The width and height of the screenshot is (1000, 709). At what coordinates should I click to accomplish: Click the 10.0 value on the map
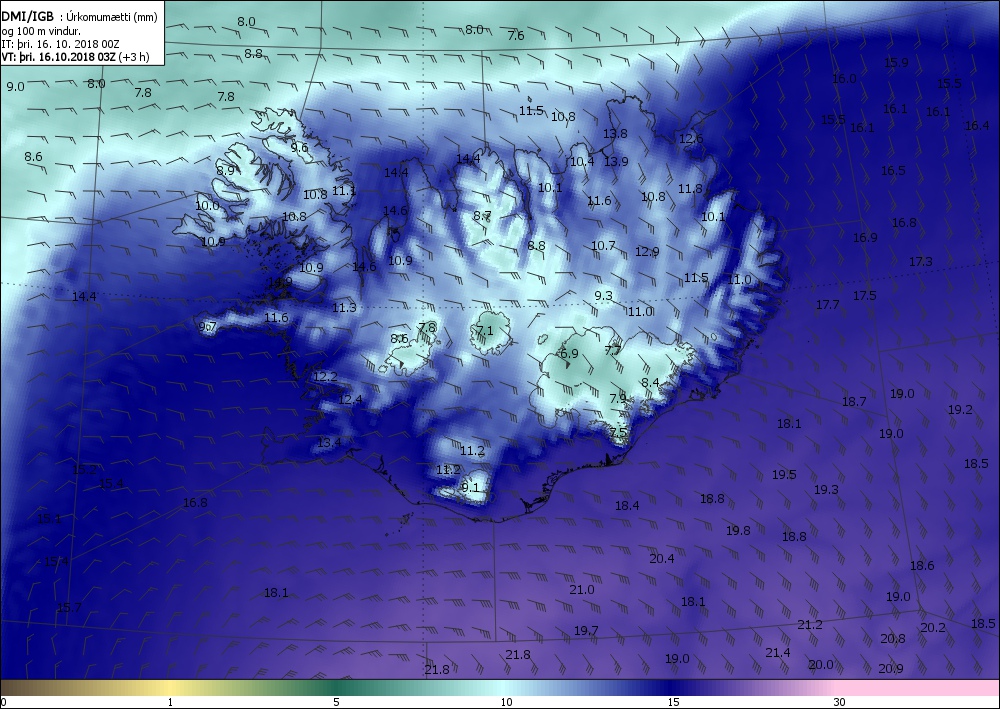pos(207,205)
